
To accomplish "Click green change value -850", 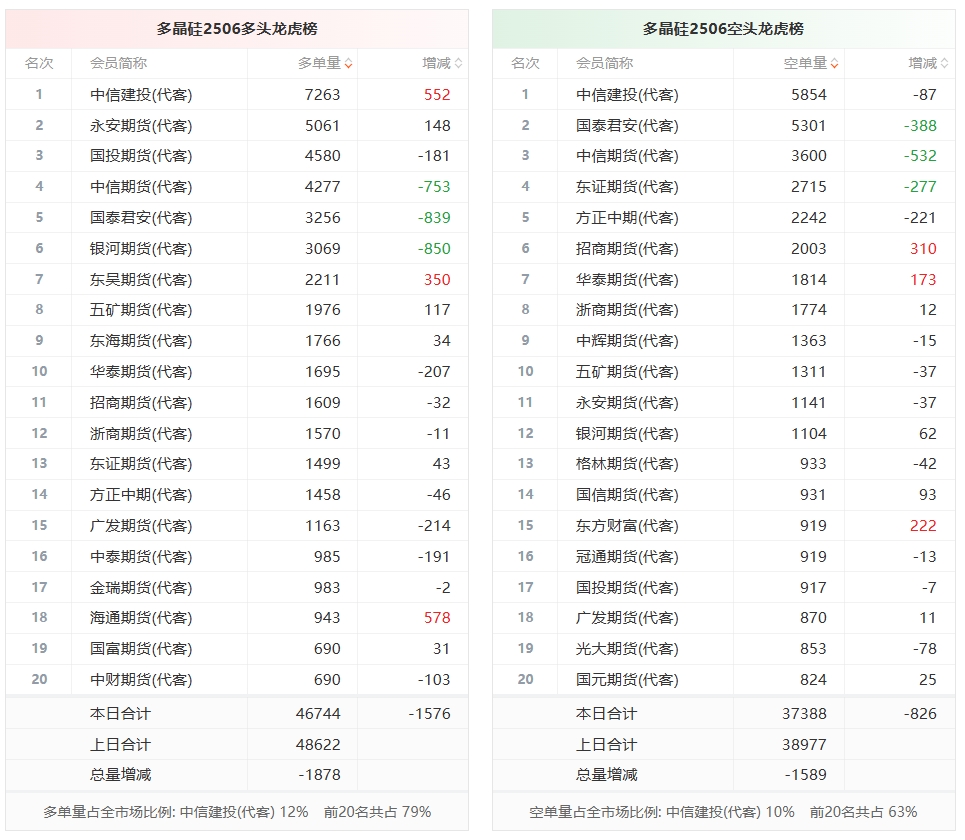I will click(434, 249).
